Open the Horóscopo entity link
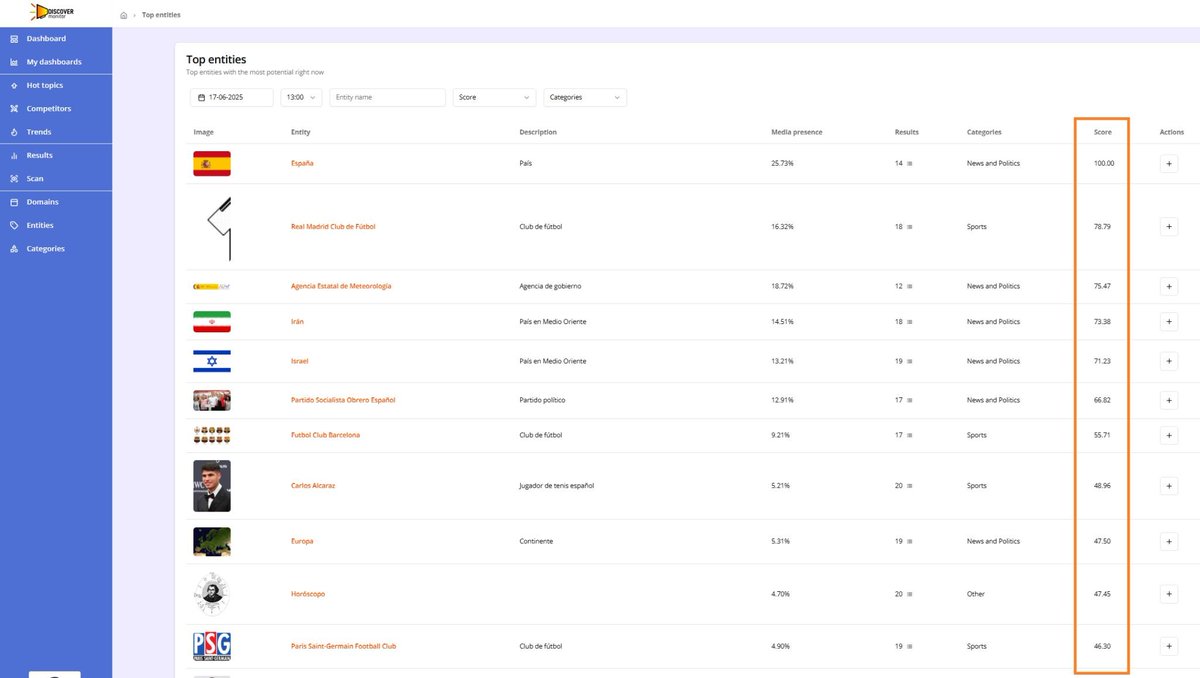Screen dimensions: 1200x678 pos(308,594)
